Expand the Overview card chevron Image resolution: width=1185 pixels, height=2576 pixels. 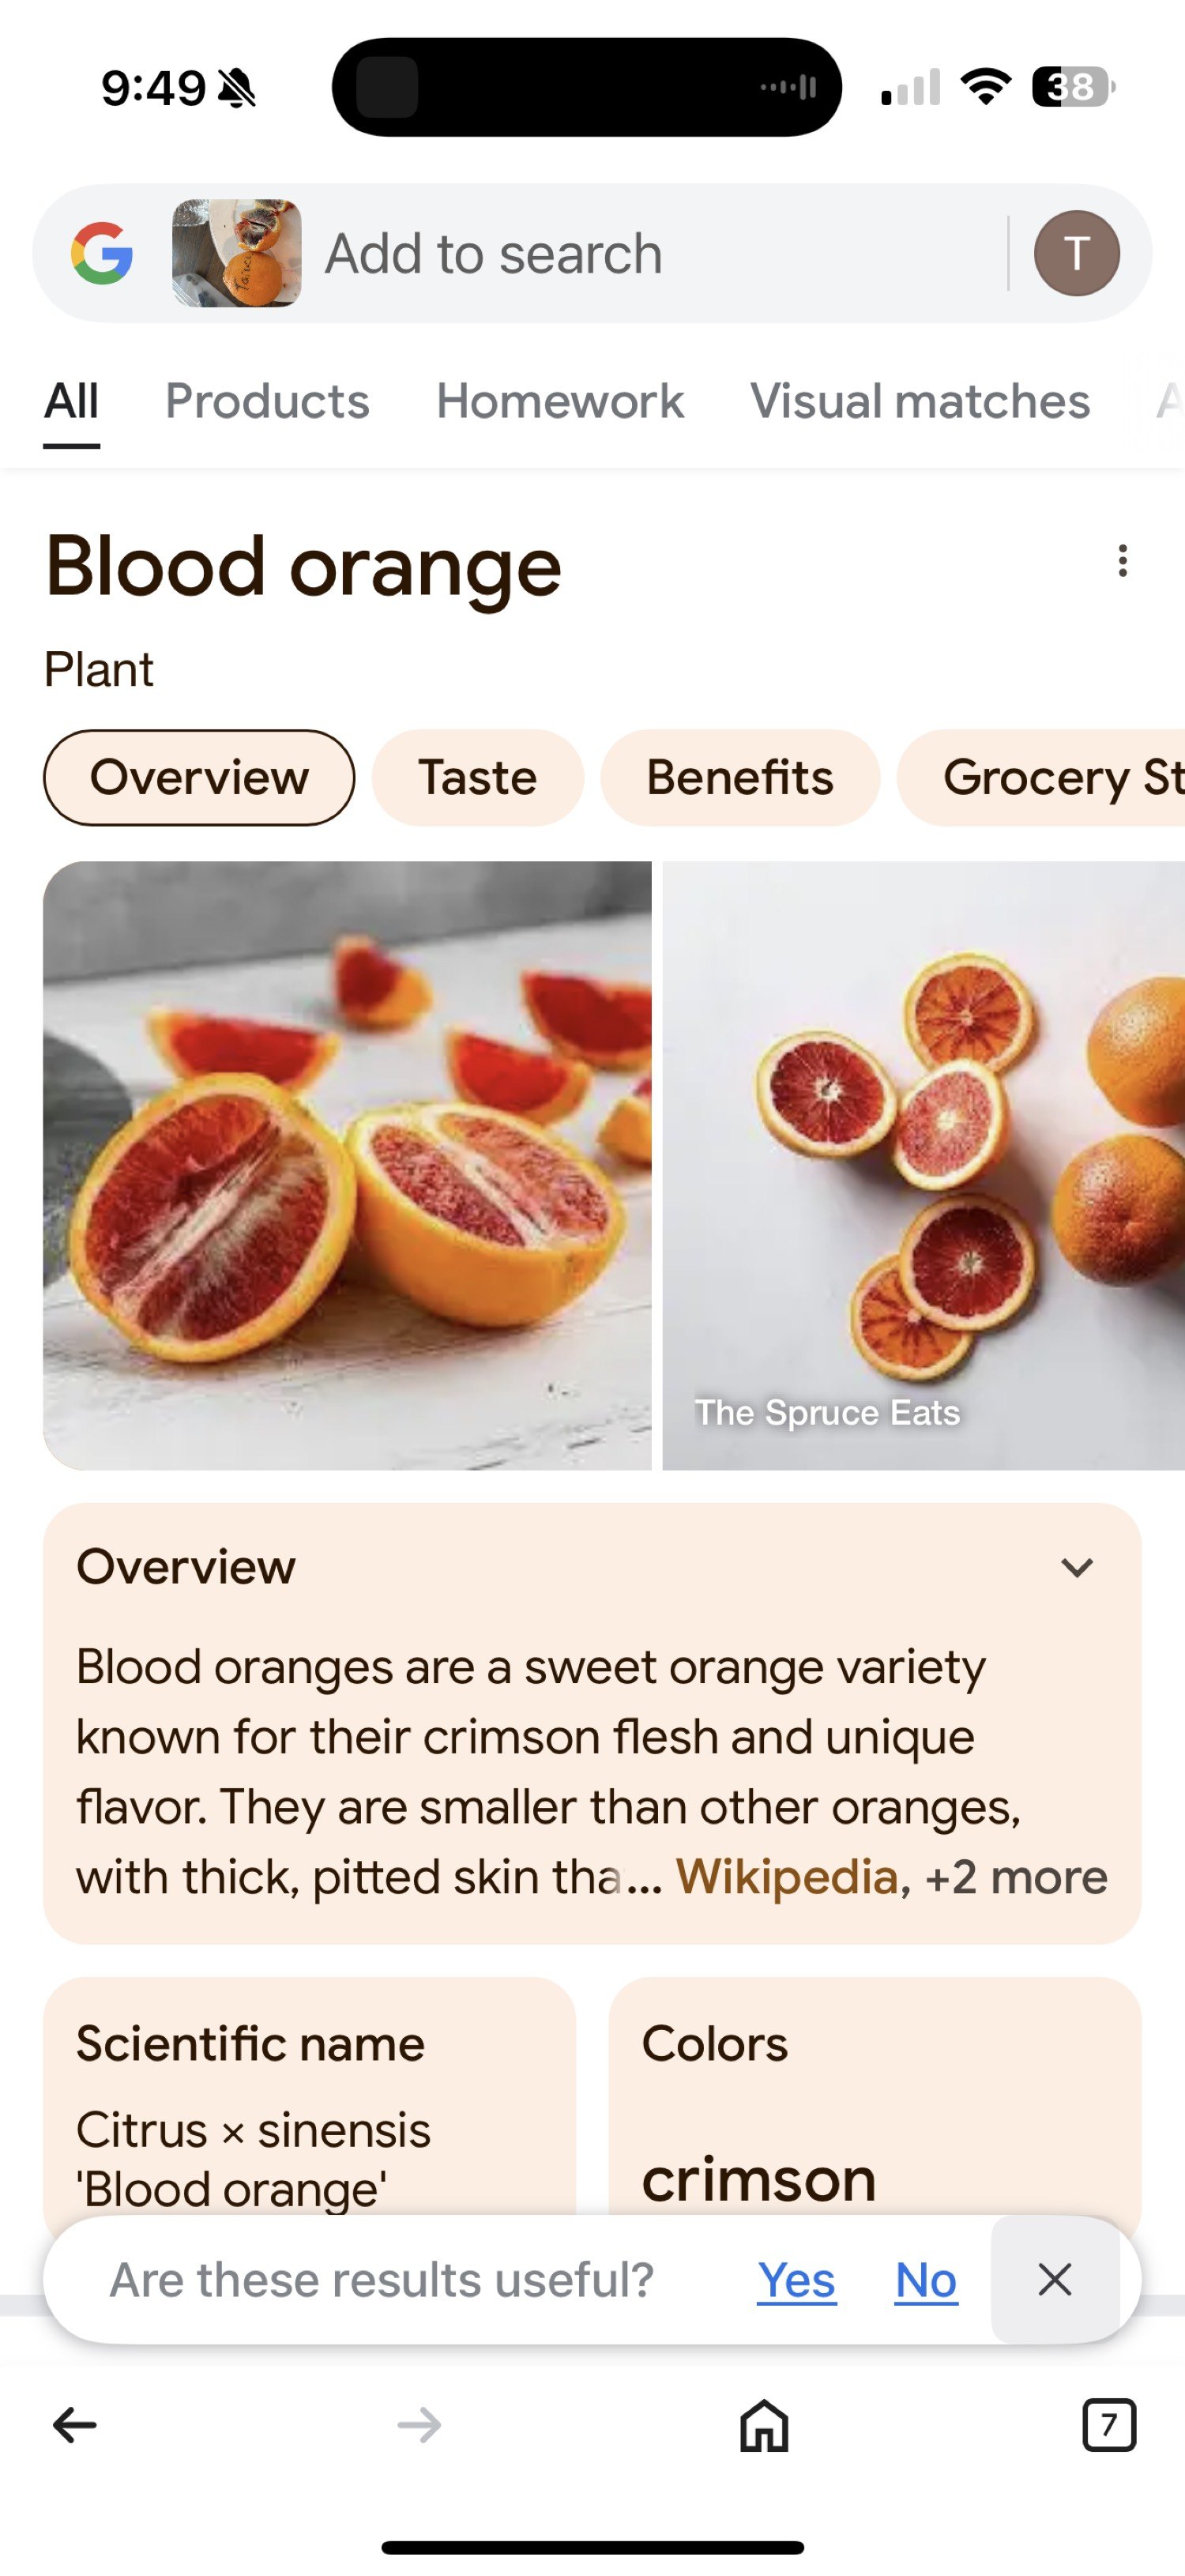click(1077, 1567)
